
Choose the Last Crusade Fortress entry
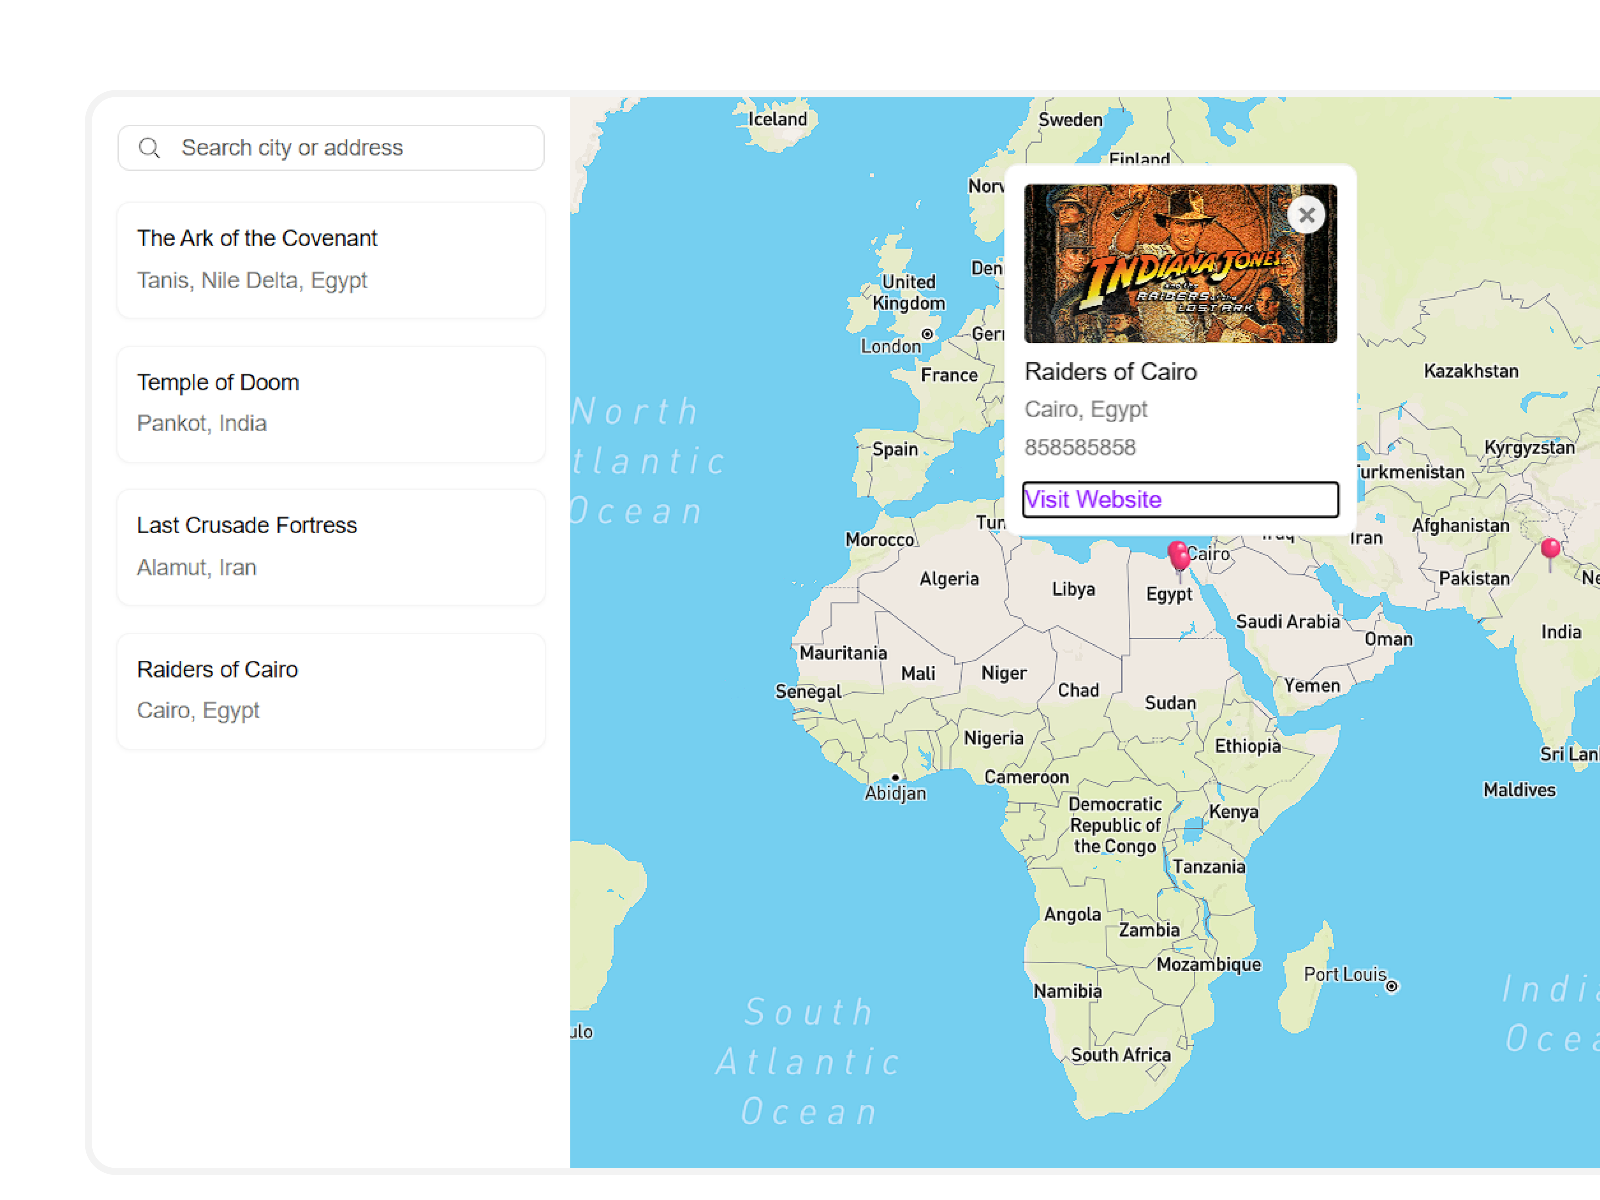coord(331,547)
